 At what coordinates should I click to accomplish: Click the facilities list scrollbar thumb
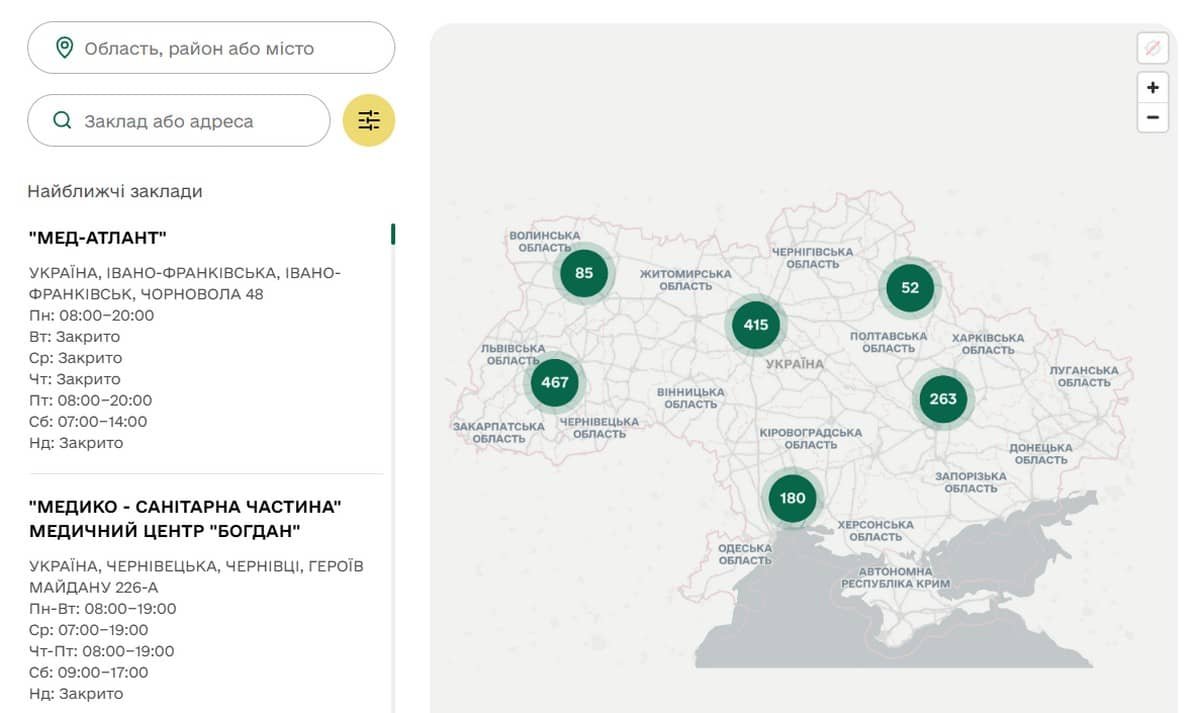pyautogui.click(x=393, y=234)
